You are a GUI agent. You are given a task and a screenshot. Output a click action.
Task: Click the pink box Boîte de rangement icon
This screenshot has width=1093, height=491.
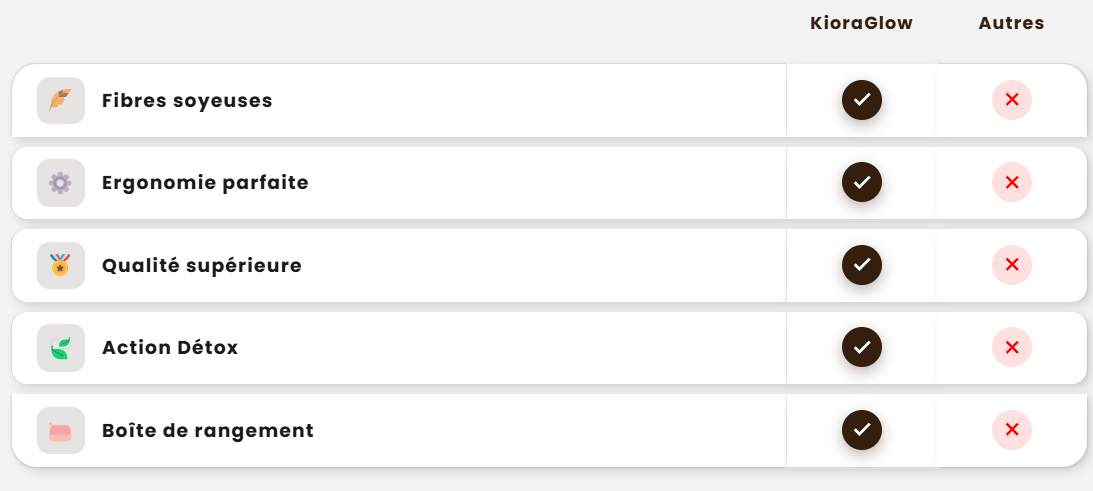click(x=61, y=431)
